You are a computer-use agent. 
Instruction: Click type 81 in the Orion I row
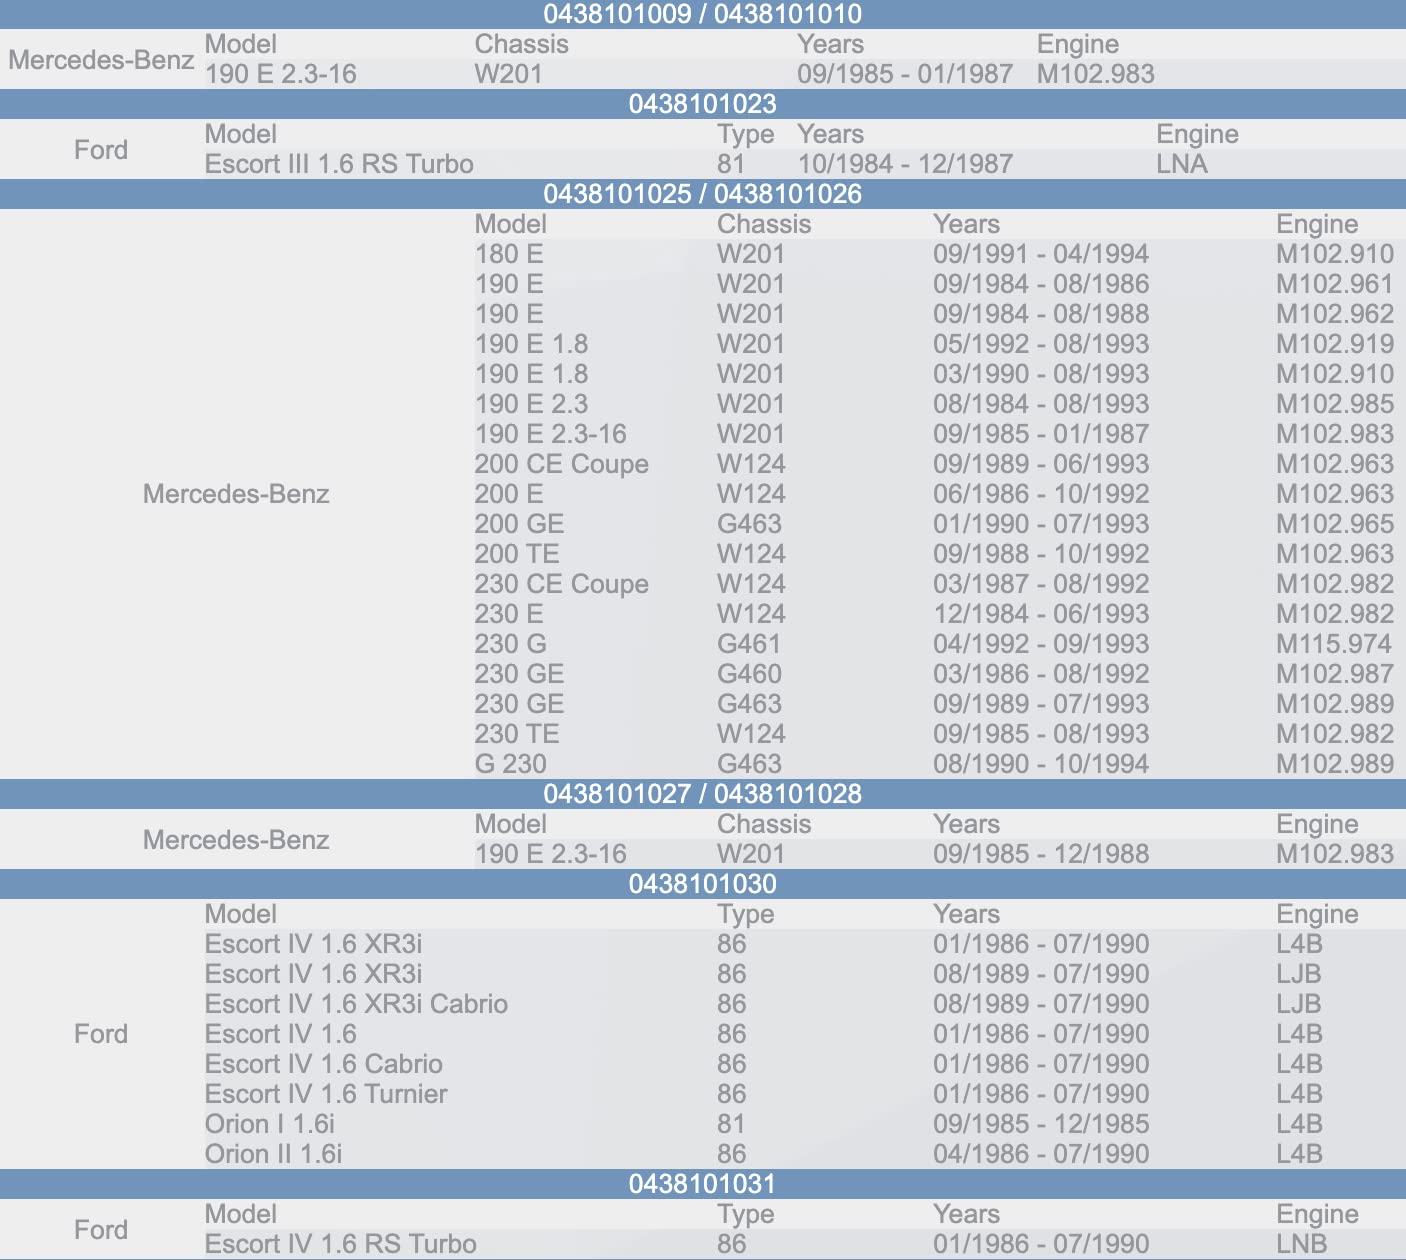pos(731,1124)
